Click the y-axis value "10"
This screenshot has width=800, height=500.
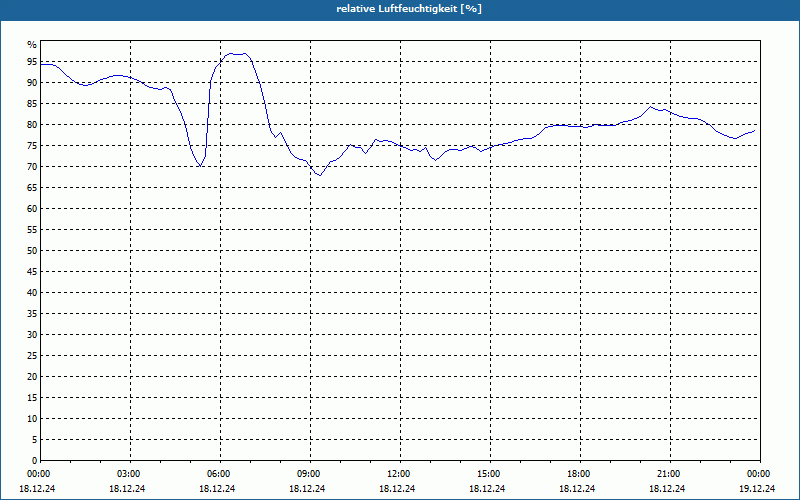(x=32, y=418)
